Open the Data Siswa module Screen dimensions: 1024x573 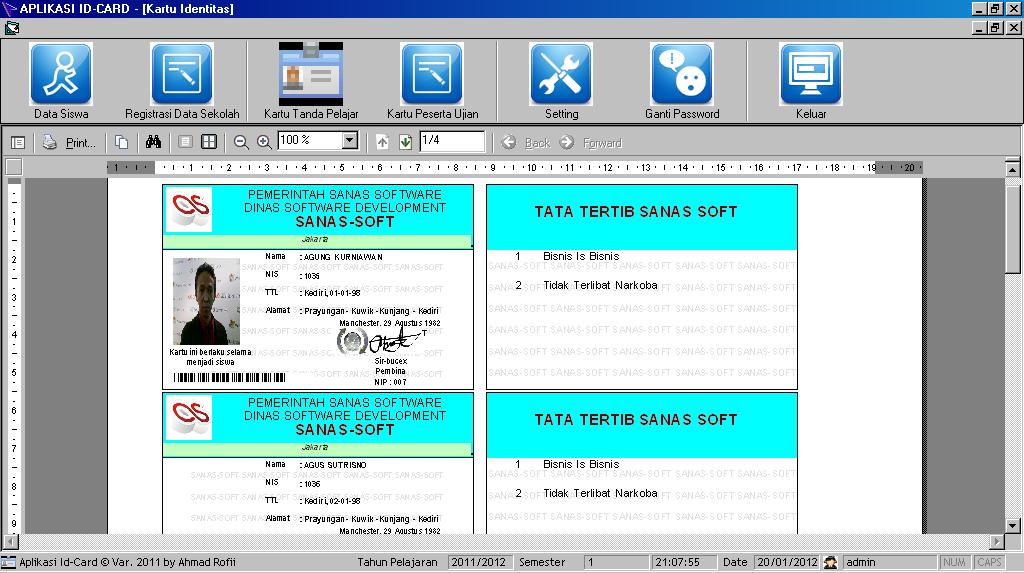tap(61, 81)
